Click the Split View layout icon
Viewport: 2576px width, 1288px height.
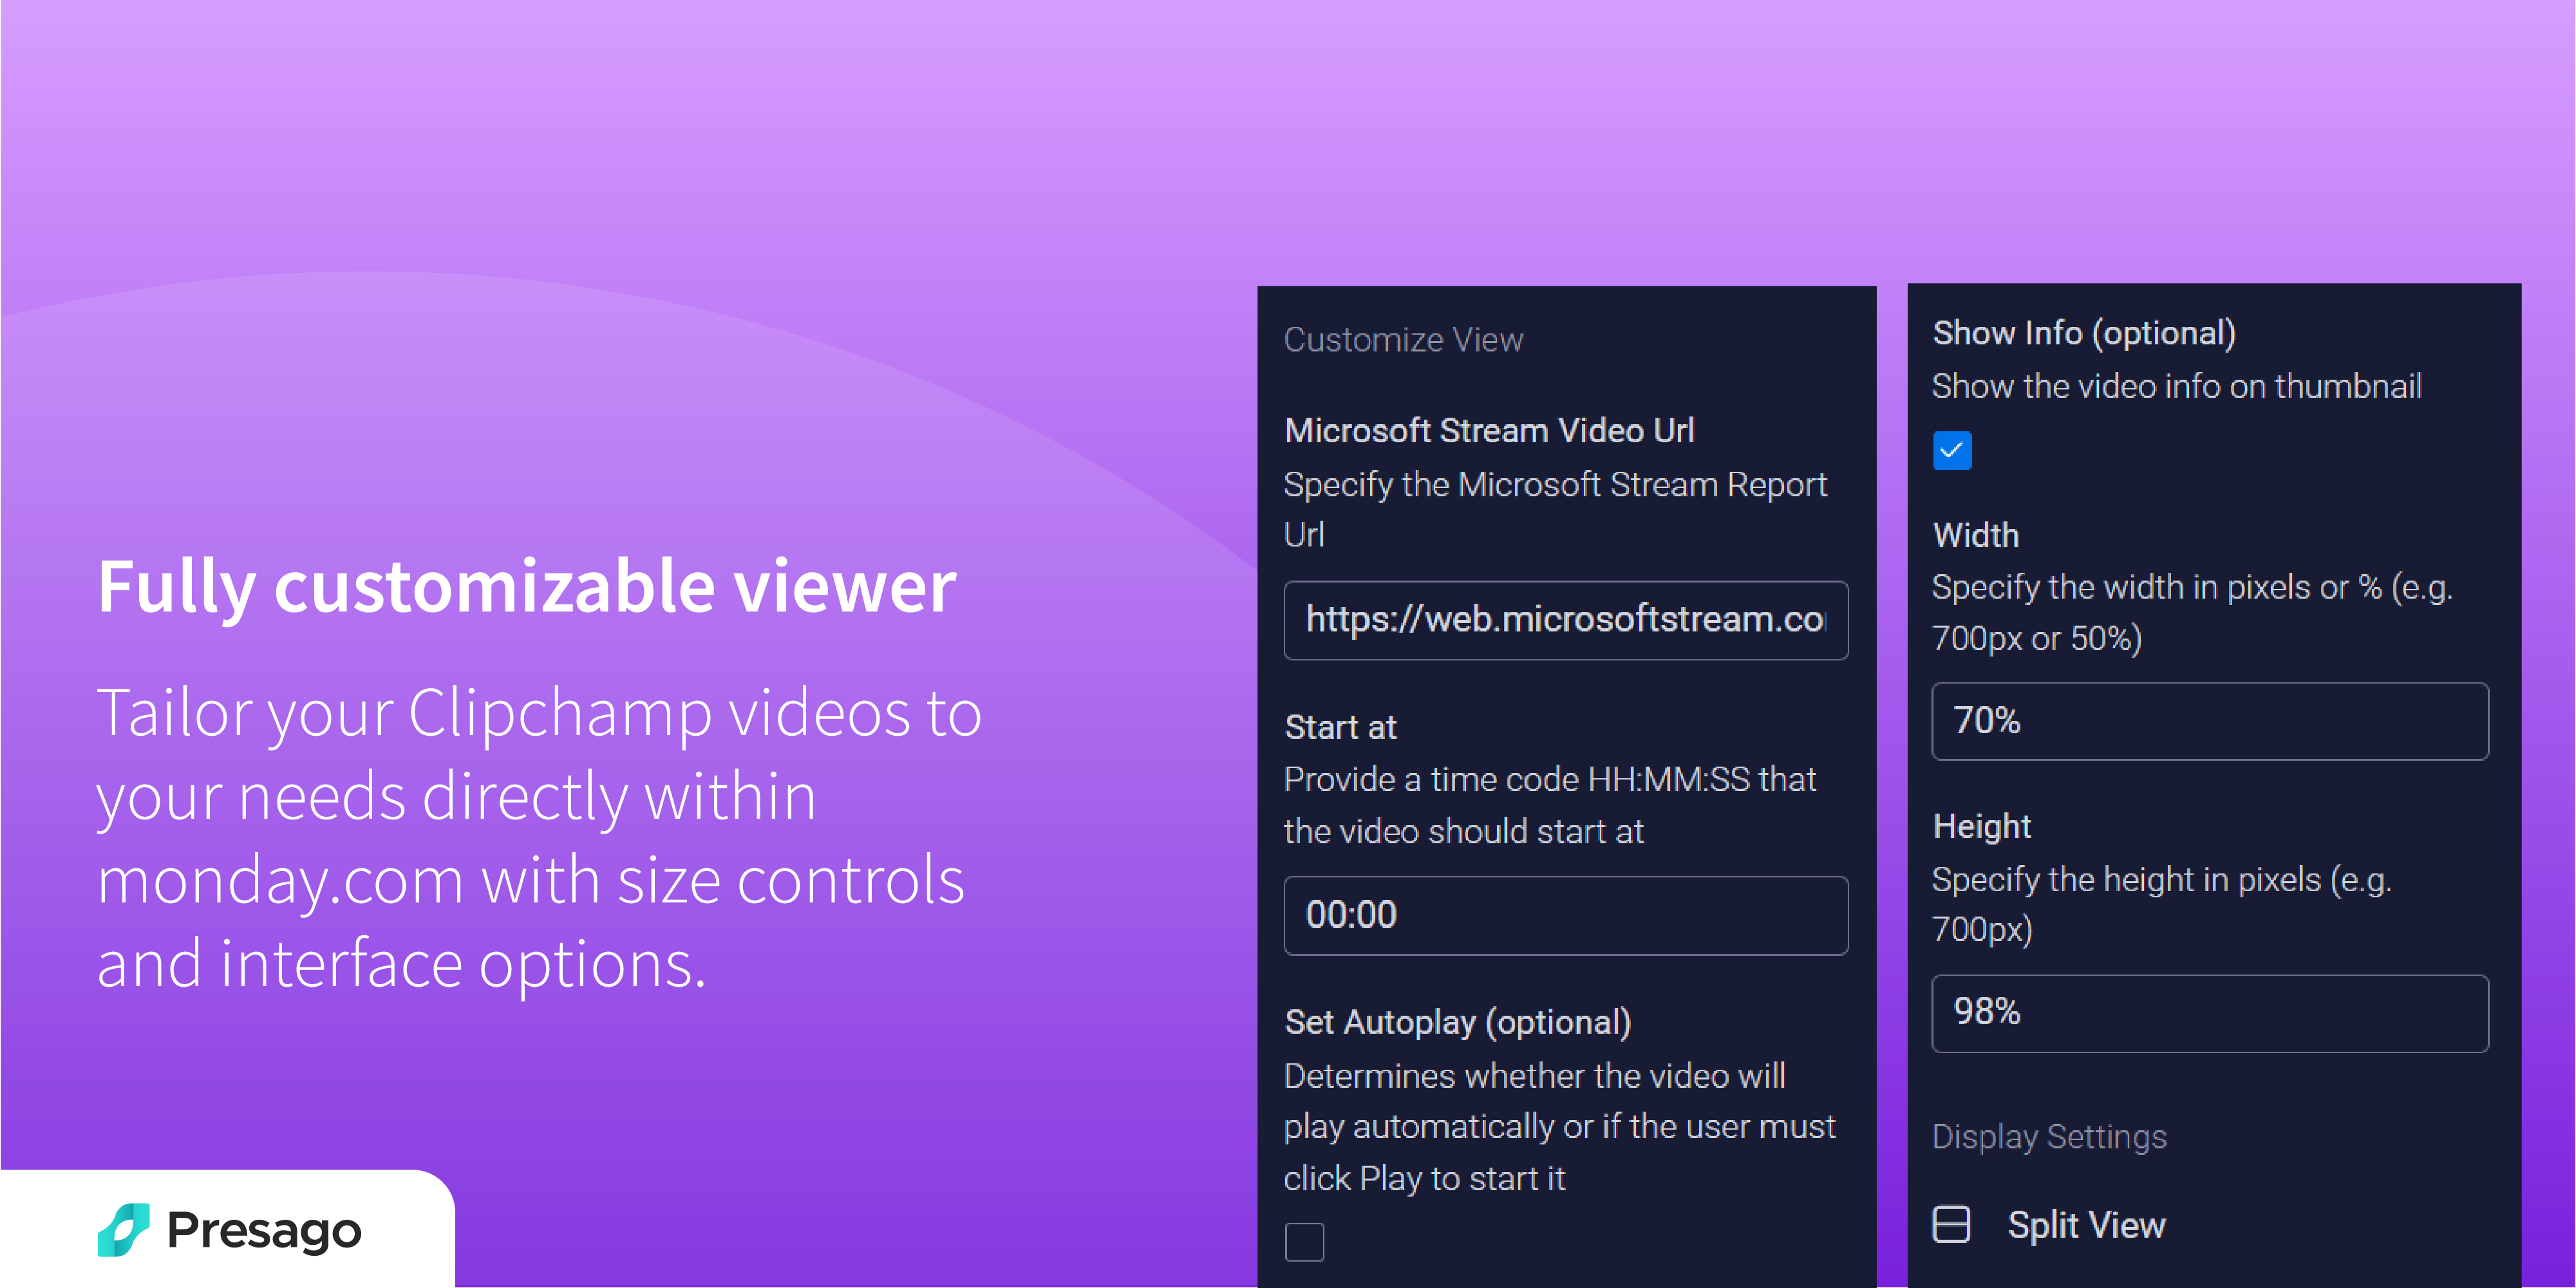1951,1224
